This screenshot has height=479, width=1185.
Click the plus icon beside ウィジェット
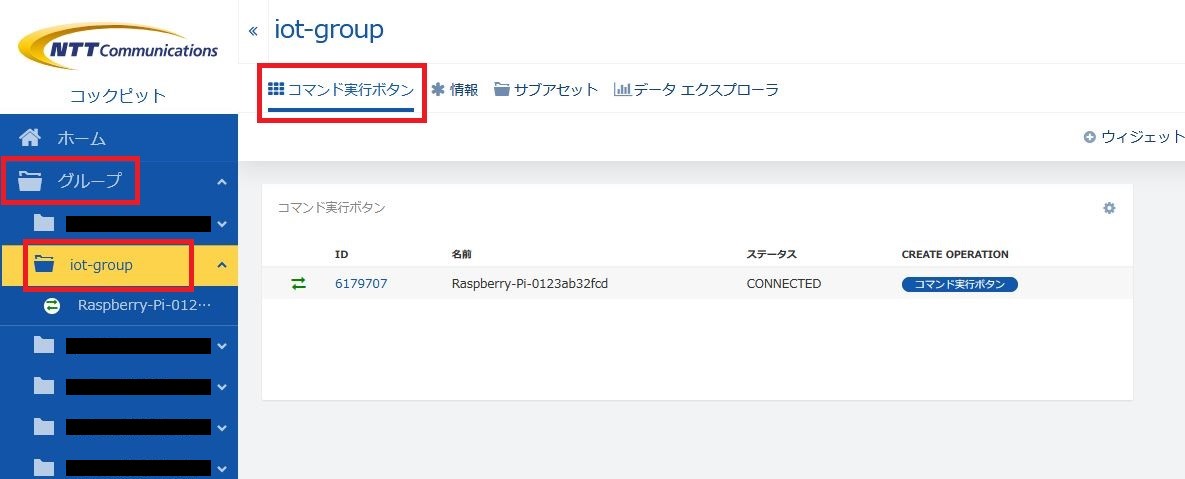coord(1090,138)
